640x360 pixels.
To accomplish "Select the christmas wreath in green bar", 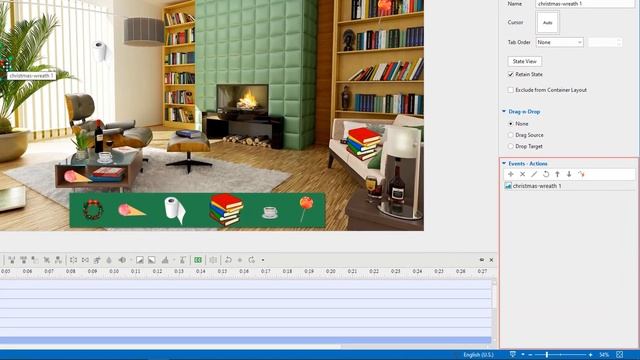I will 93,210.
